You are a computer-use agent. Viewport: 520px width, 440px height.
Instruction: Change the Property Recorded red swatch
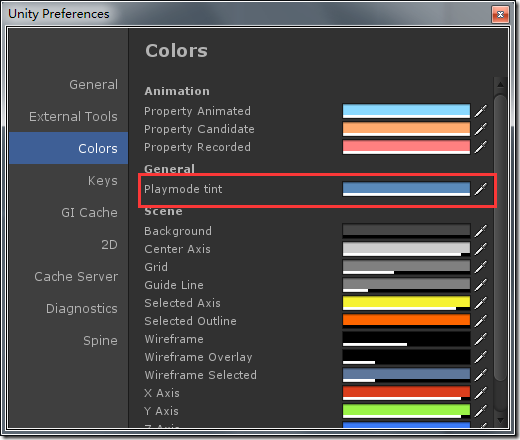[406, 147]
